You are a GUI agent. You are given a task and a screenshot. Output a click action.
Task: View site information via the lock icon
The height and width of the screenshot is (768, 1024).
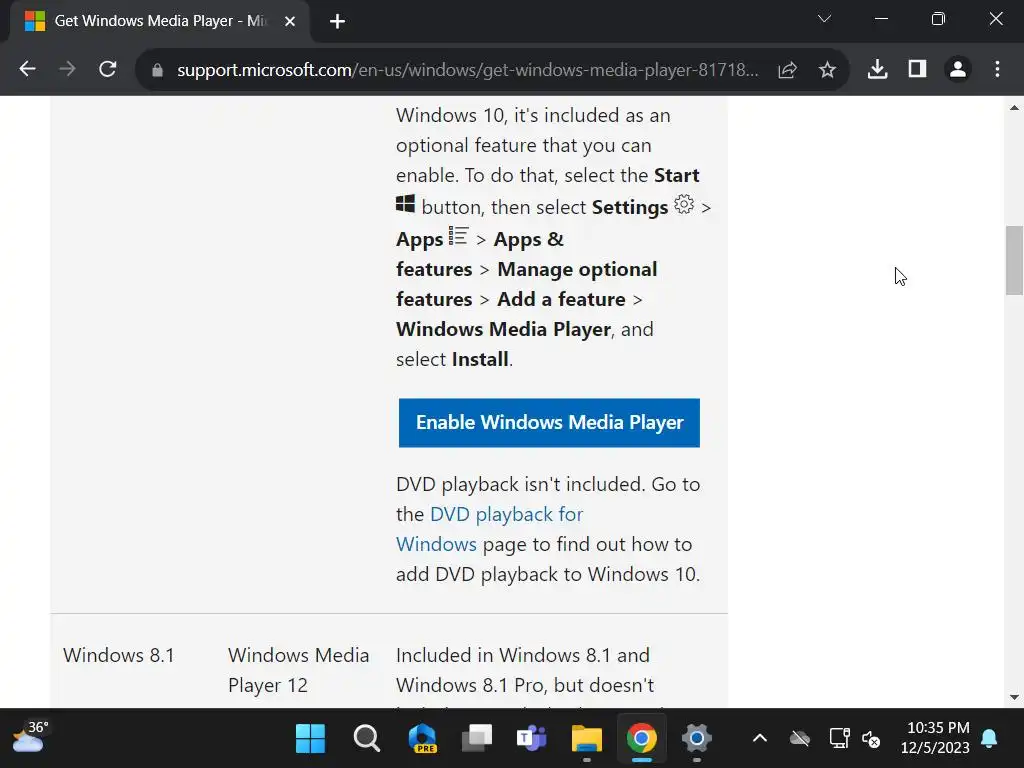coord(157,70)
